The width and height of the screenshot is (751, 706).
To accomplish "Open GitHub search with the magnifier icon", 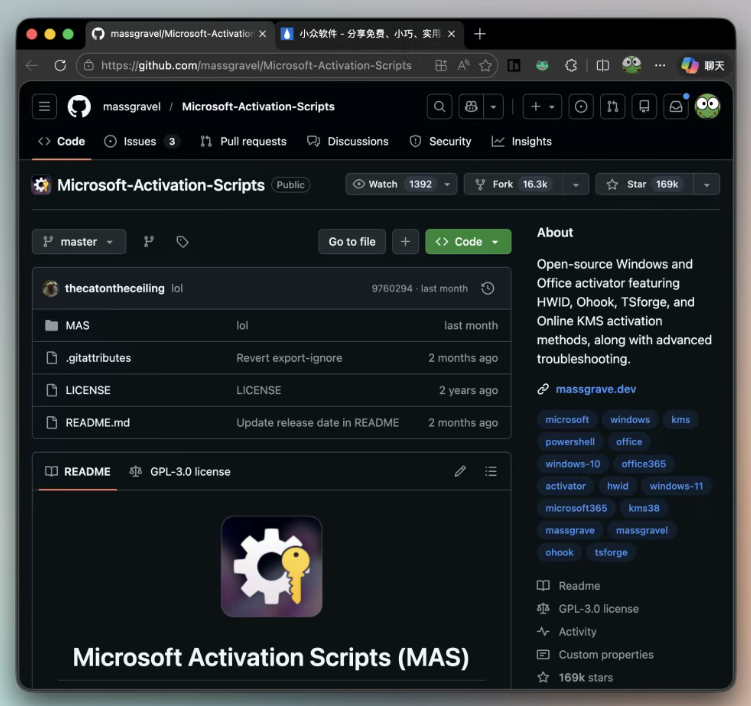I will 439,106.
